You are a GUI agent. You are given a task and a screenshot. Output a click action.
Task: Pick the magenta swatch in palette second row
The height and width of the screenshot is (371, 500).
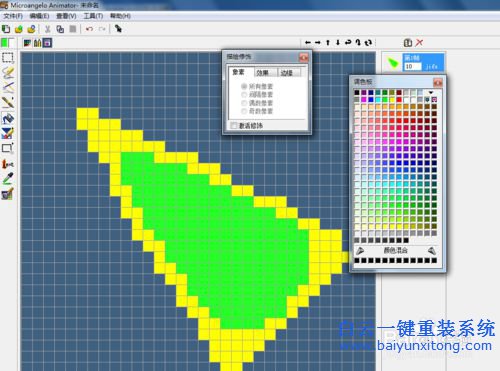coord(364,99)
